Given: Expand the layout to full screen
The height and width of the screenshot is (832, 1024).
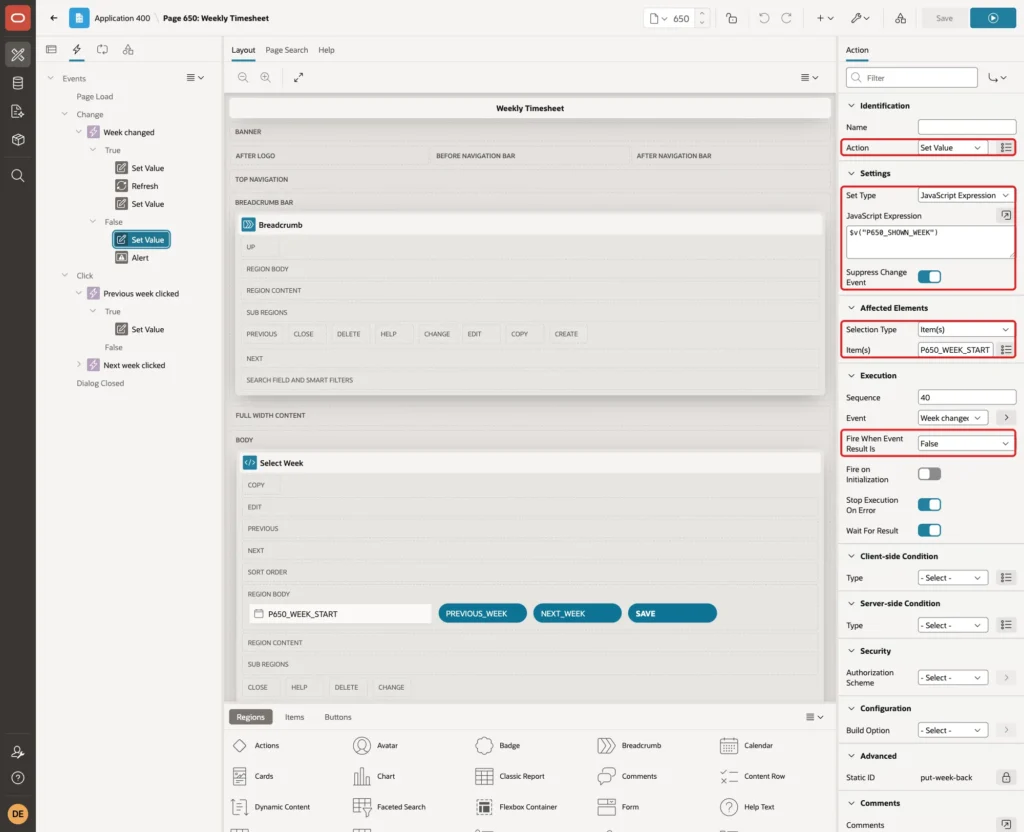Looking at the screenshot, I should pos(298,77).
